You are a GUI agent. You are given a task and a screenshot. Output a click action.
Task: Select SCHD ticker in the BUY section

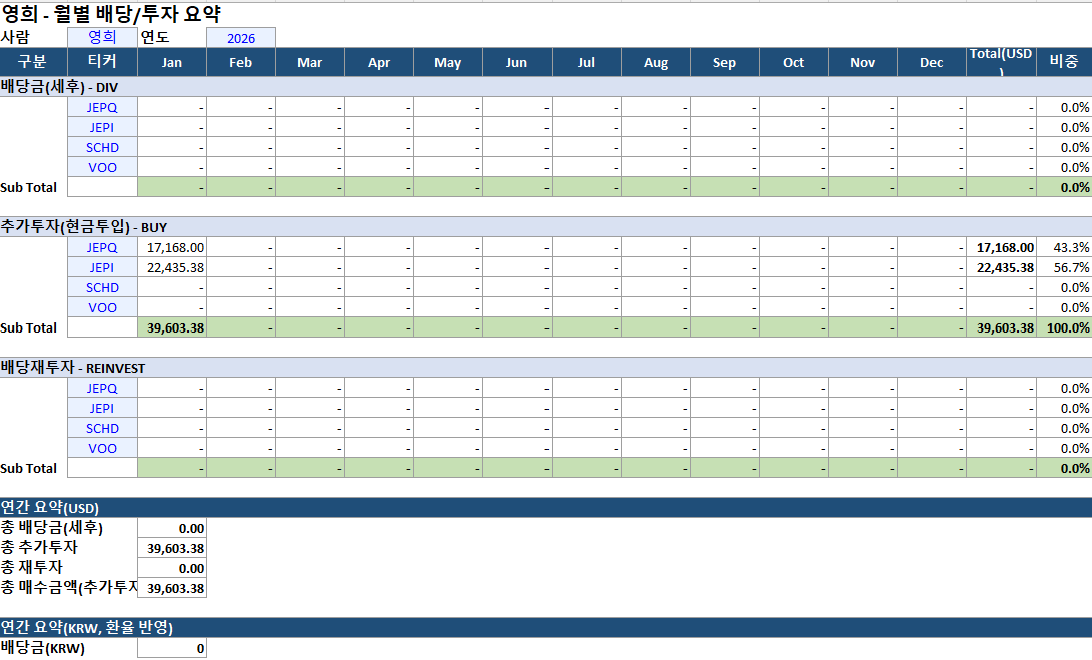pos(102,288)
